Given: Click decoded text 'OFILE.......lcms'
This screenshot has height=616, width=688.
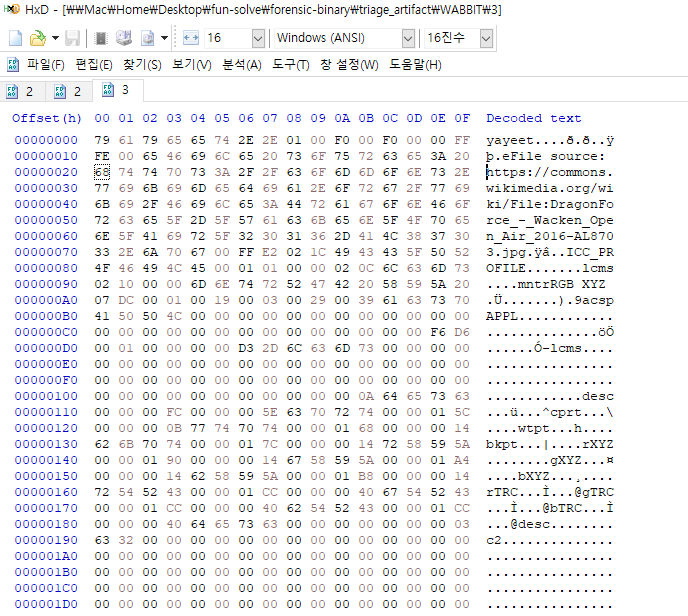Looking at the screenshot, I should click(x=549, y=269).
